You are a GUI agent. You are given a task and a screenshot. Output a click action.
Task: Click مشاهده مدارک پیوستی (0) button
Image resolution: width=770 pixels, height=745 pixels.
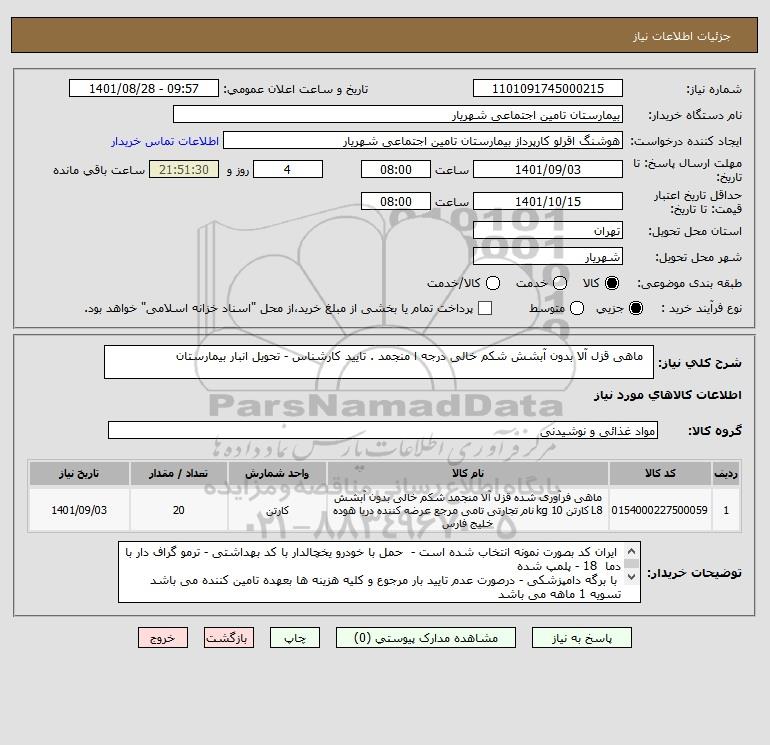click(x=426, y=638)
